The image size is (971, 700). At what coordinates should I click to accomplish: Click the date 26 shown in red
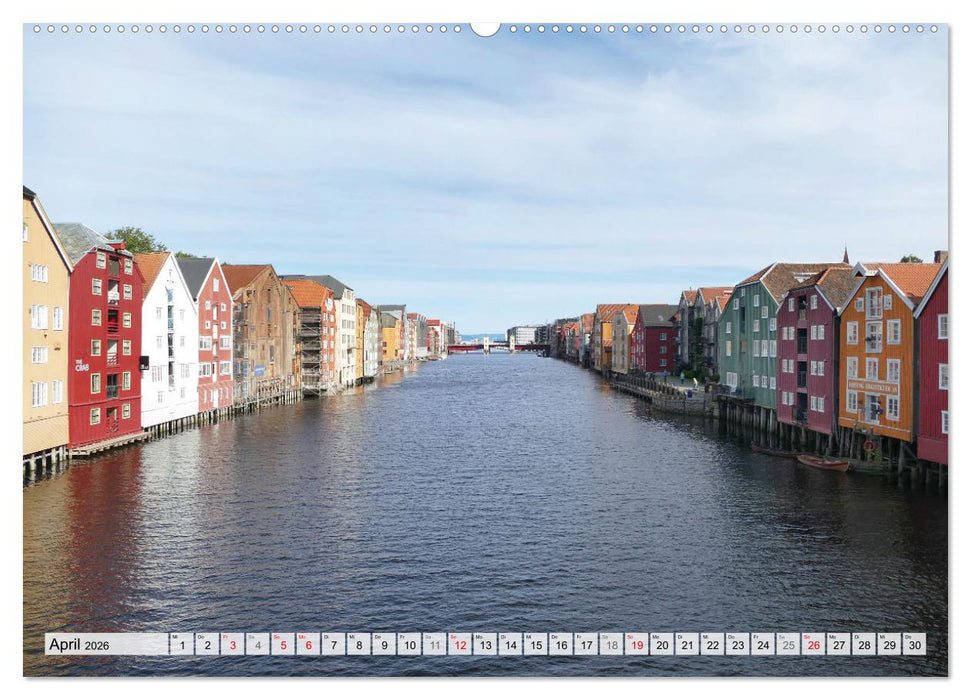815,646
